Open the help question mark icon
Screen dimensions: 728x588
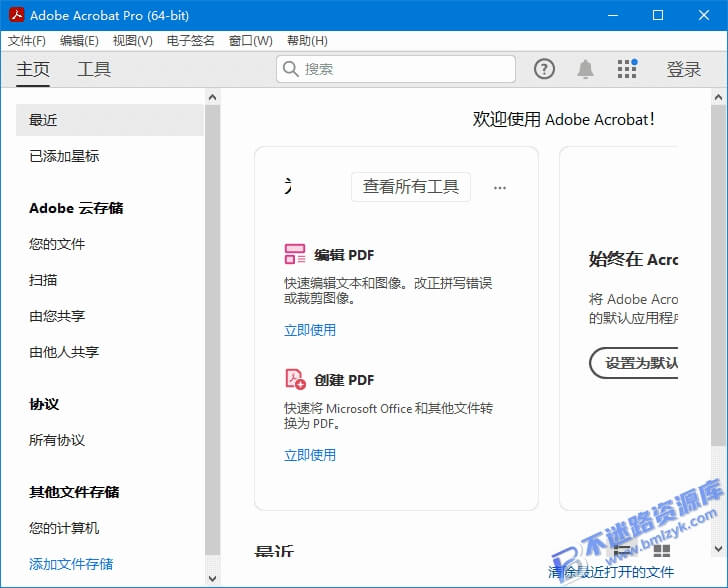544,69
